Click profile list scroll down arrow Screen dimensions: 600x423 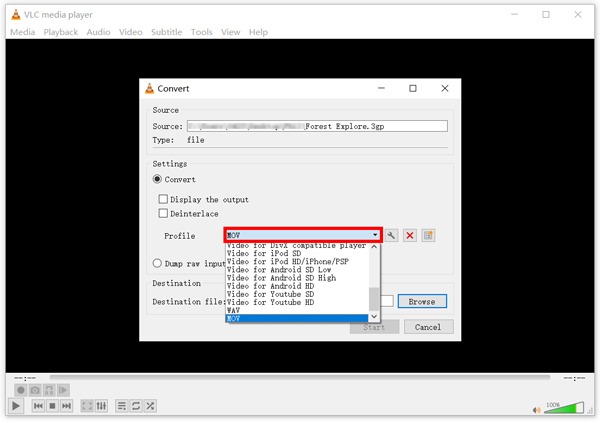[374, 317]
